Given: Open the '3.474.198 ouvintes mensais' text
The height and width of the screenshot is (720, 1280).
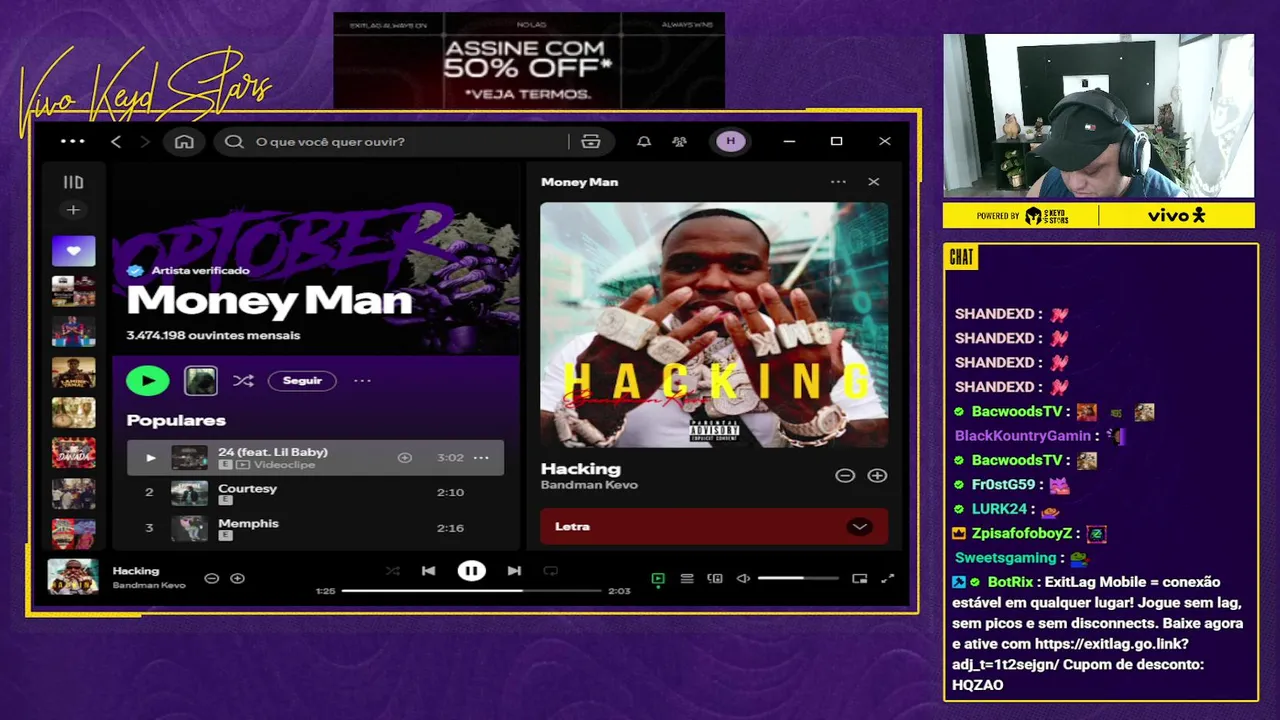Looking at the screenshot, I should click(x=213, y=335).
